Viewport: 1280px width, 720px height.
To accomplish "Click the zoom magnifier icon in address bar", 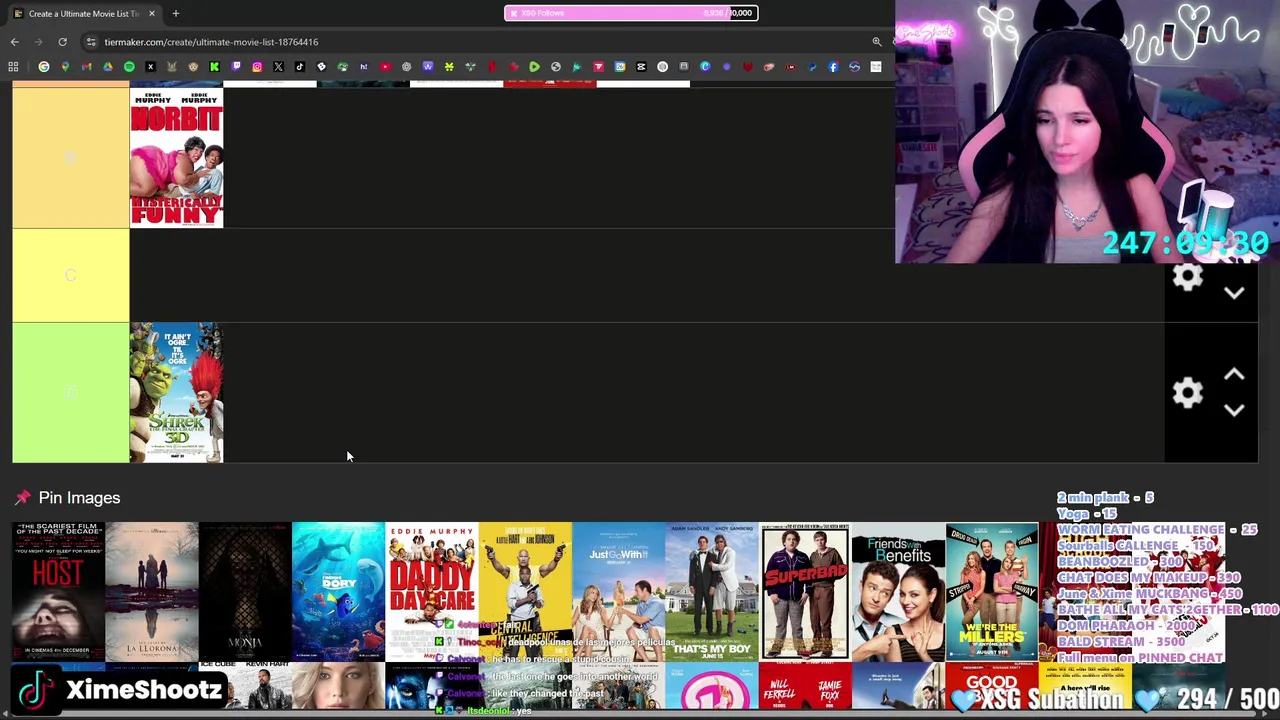I will pyautogui.click(x=877, y=42).
